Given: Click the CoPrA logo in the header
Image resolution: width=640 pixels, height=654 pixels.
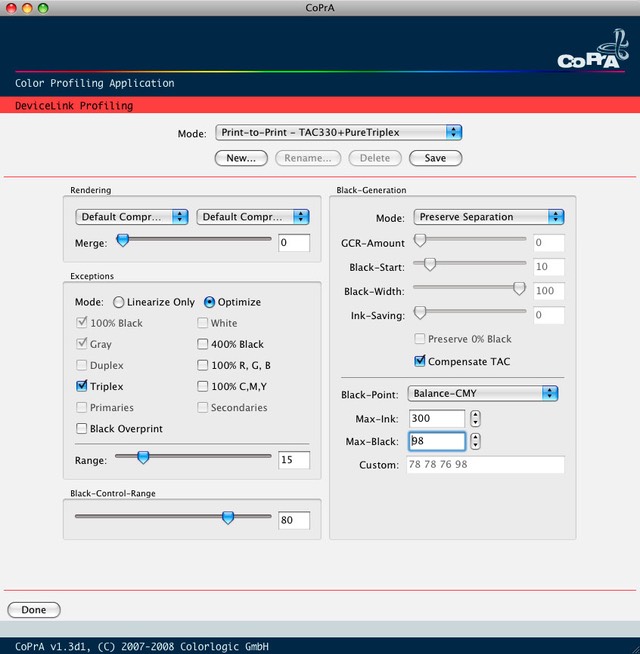Looking at the screenshot, I should pos(593,49).
